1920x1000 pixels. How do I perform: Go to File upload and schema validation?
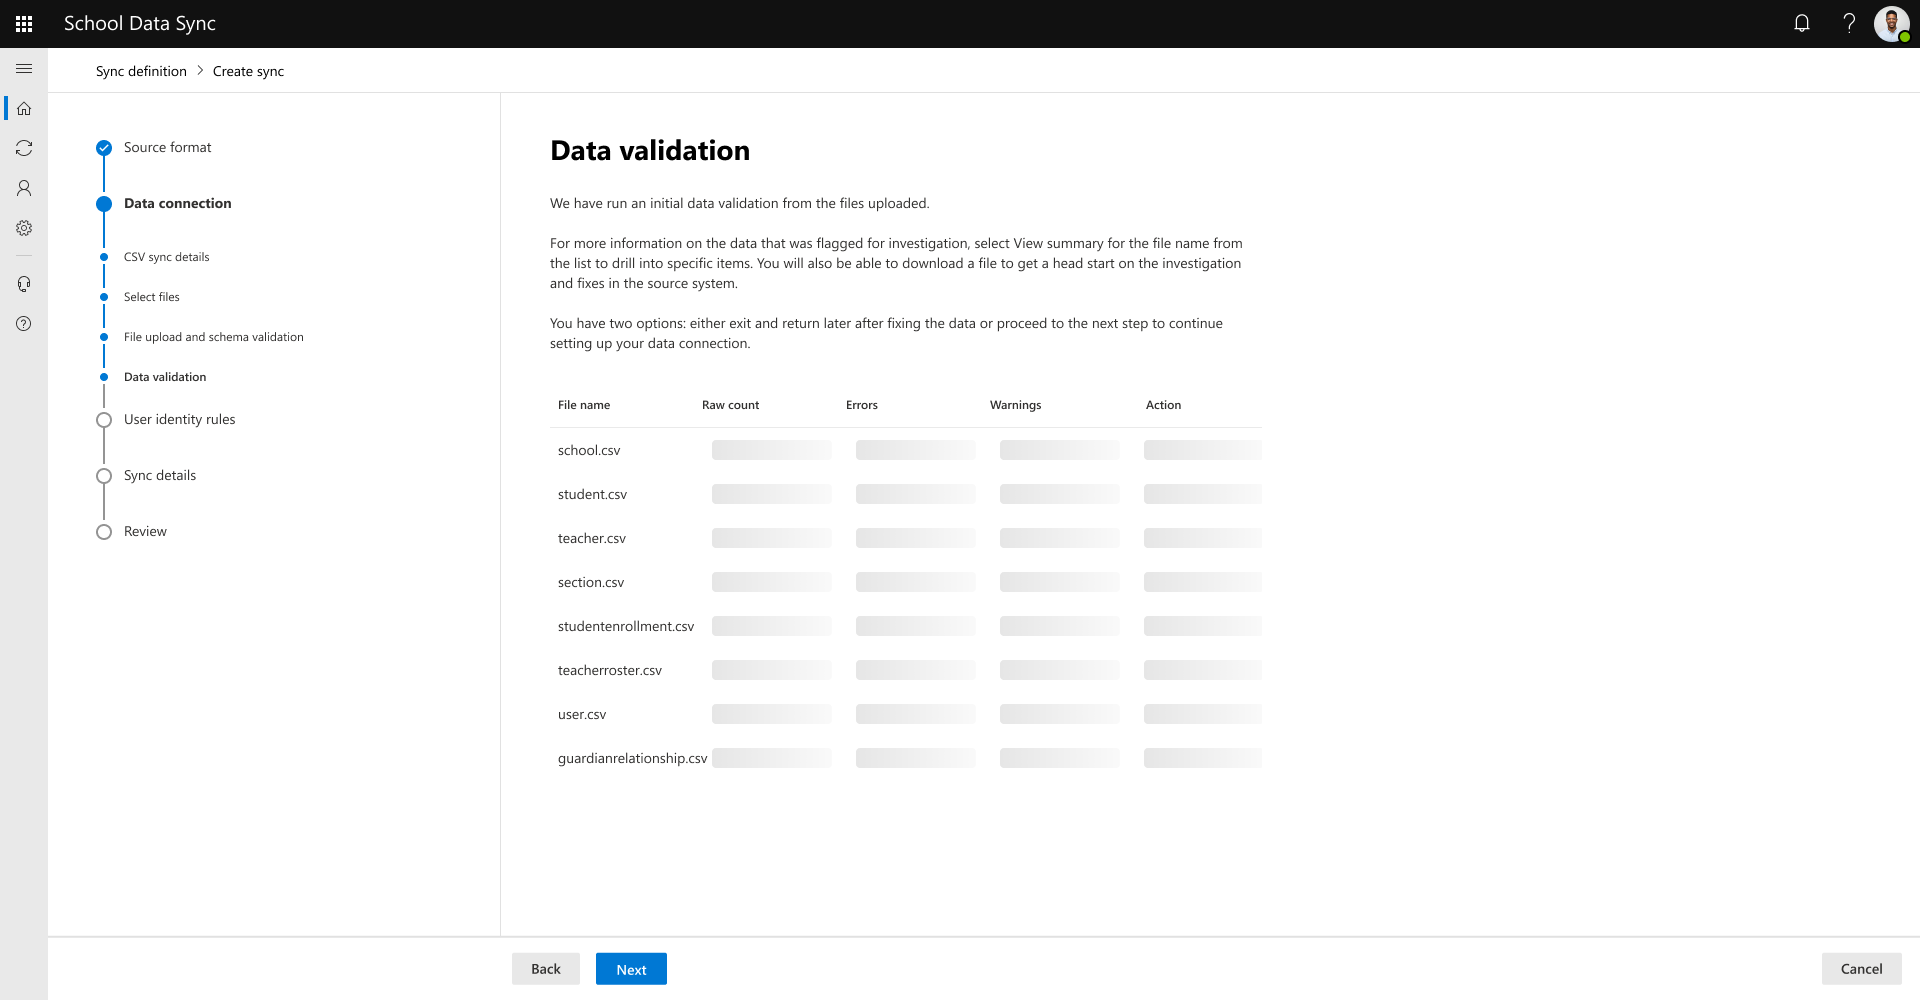pyautogui.click(x=213, y=337)
